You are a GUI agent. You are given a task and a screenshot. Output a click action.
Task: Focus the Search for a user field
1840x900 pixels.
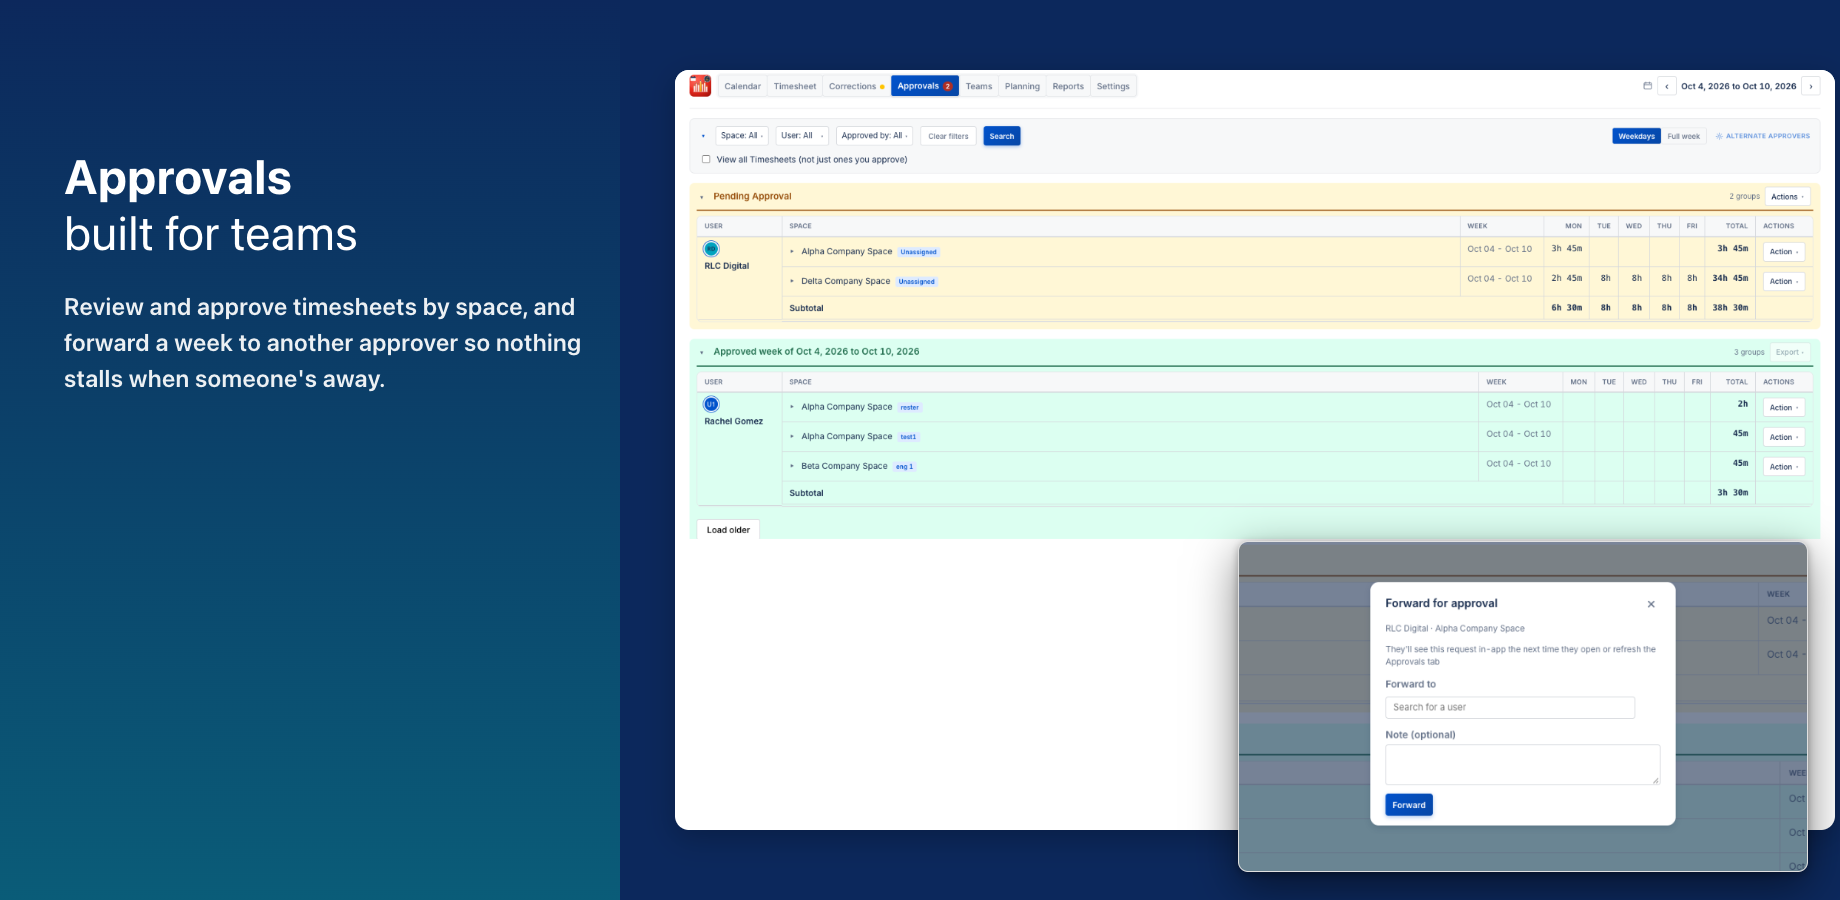click(1510, 707)
